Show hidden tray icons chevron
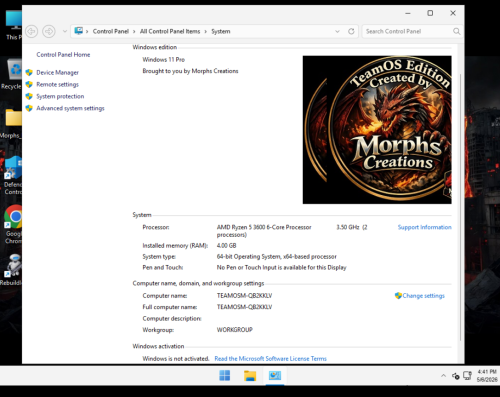This screenshot has width=500, height=397. (x=443, y=376)
